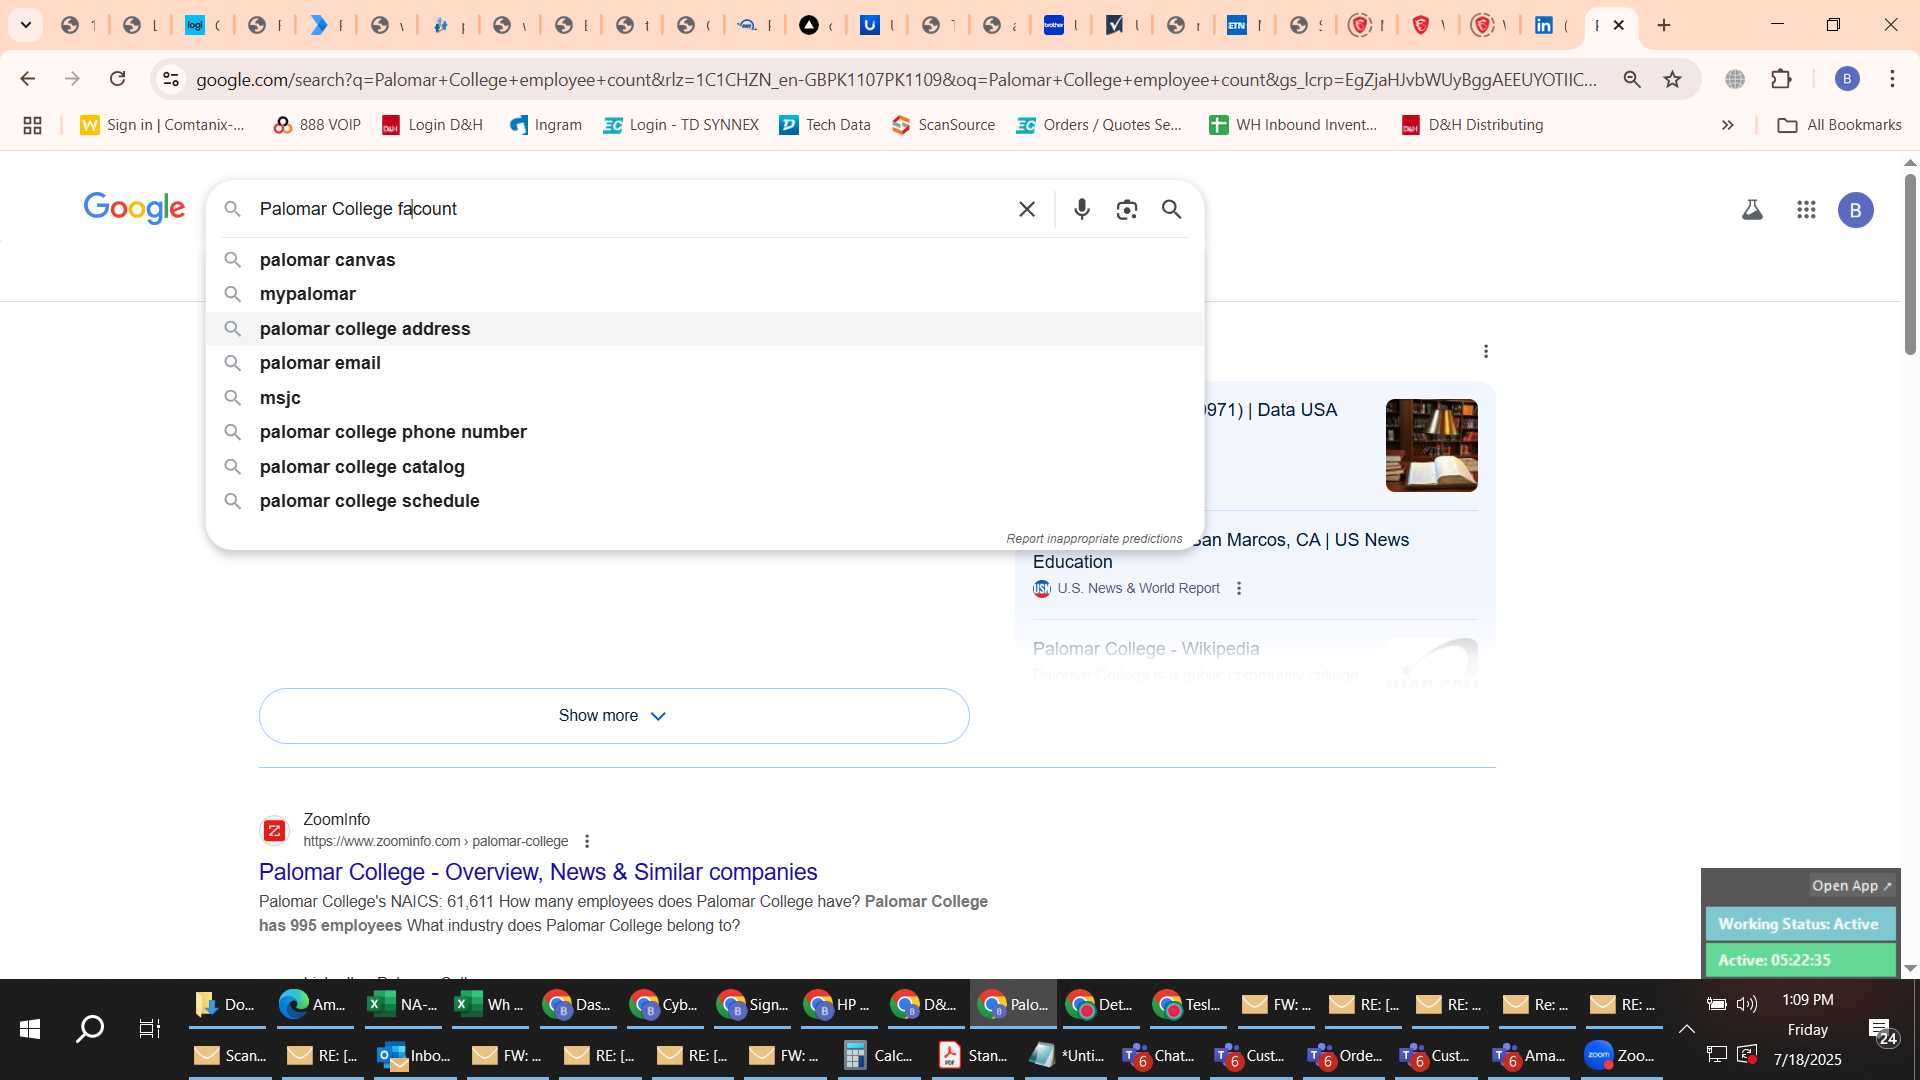The width and height of the screenshot is (1920, 1080).
Task: Click the address bar URL
Action: click(x=895, y=79)
